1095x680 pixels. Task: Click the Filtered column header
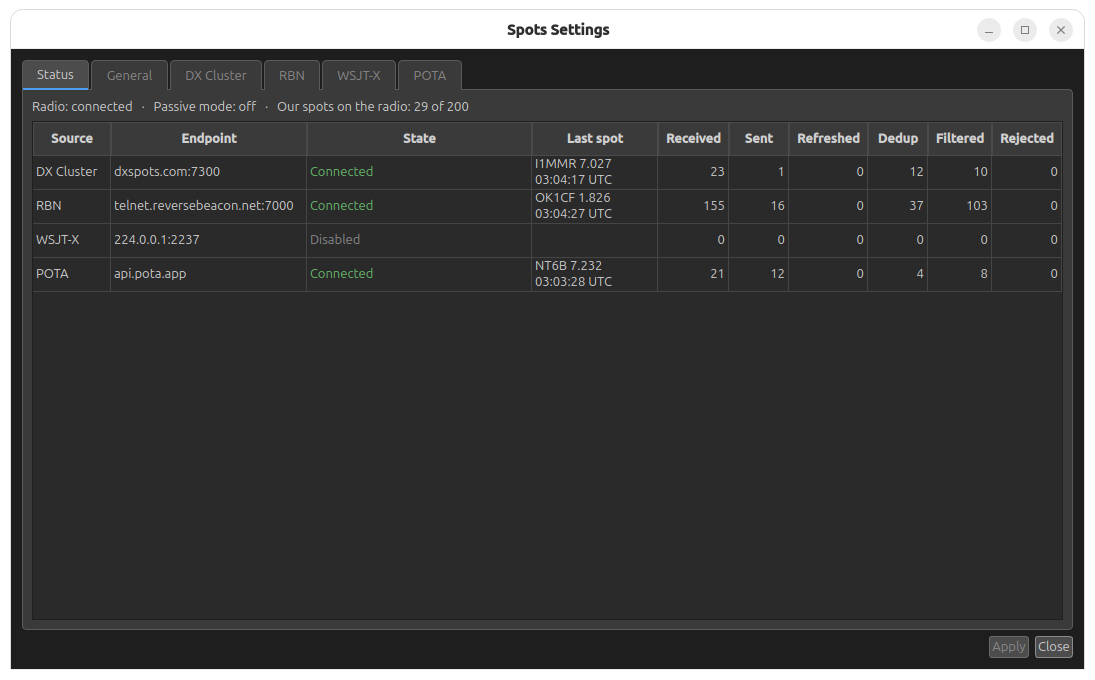click(x=960, y=138)
